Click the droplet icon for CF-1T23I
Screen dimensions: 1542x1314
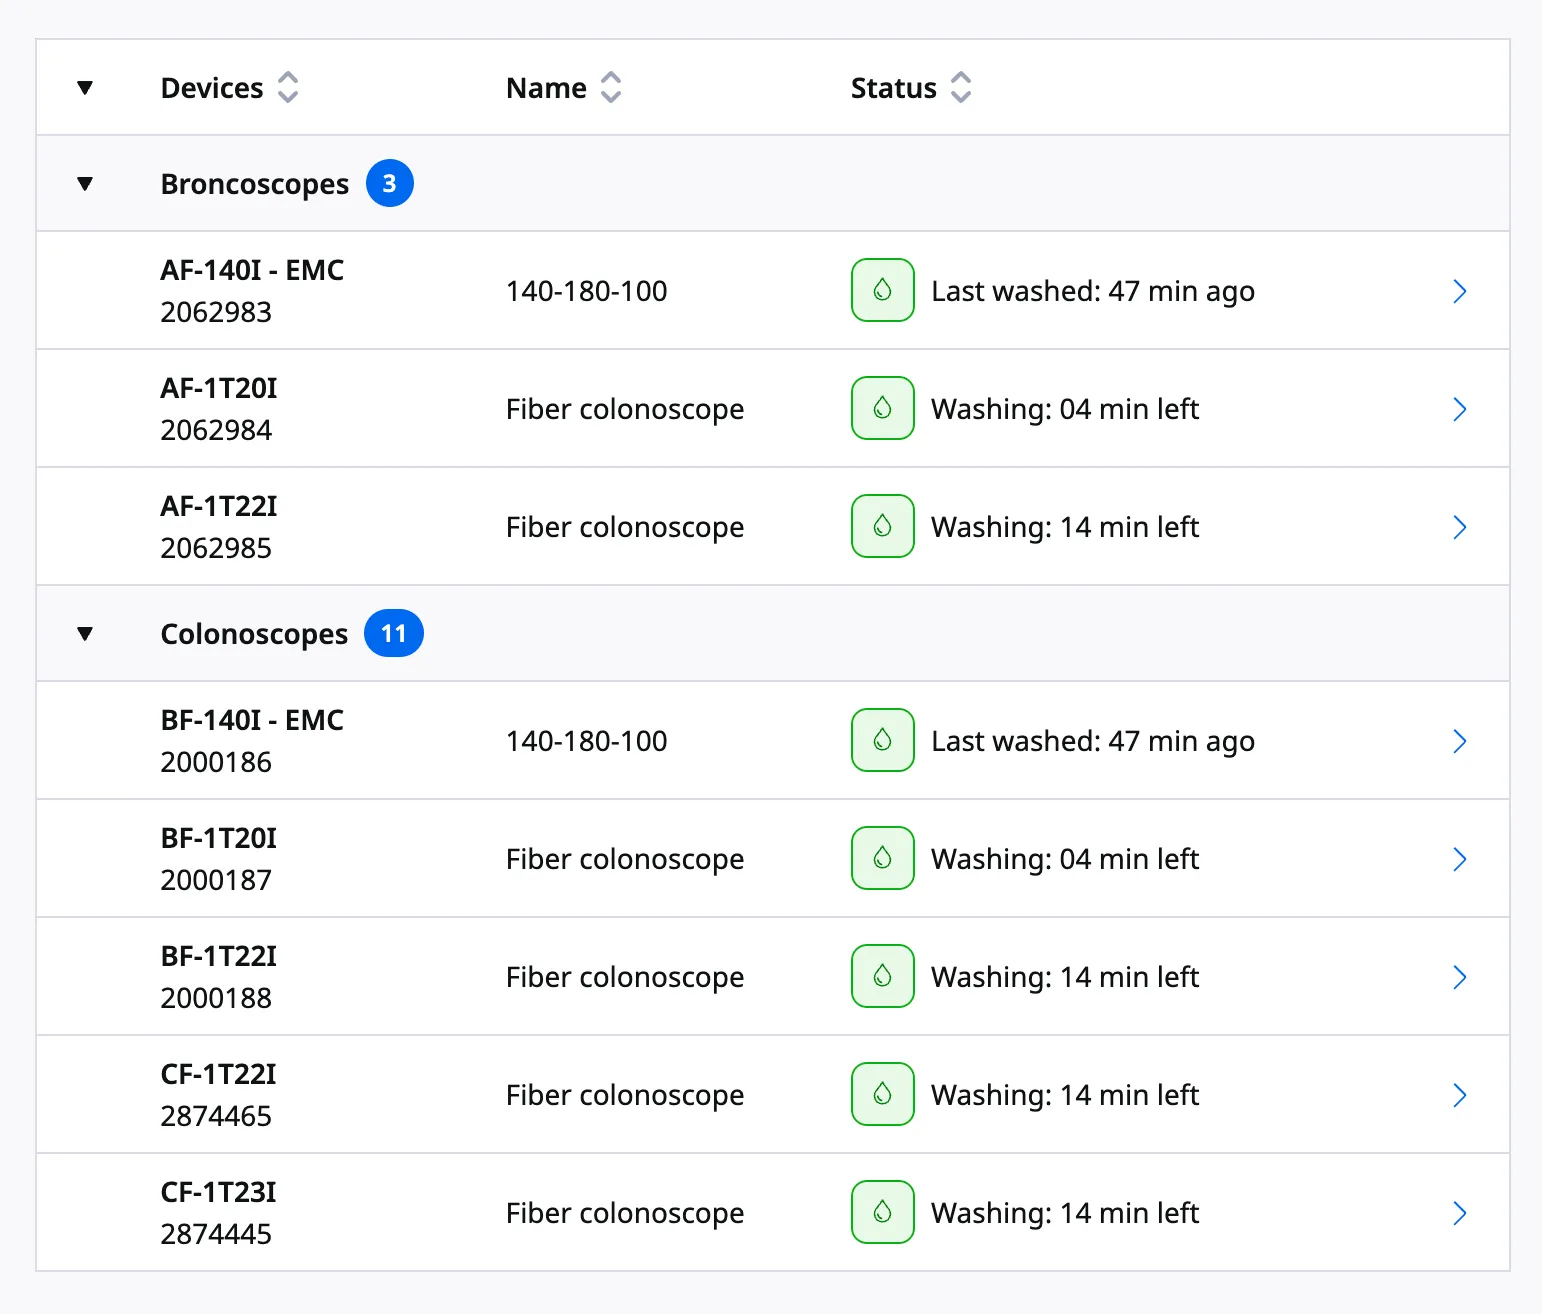coord(882,1212)
